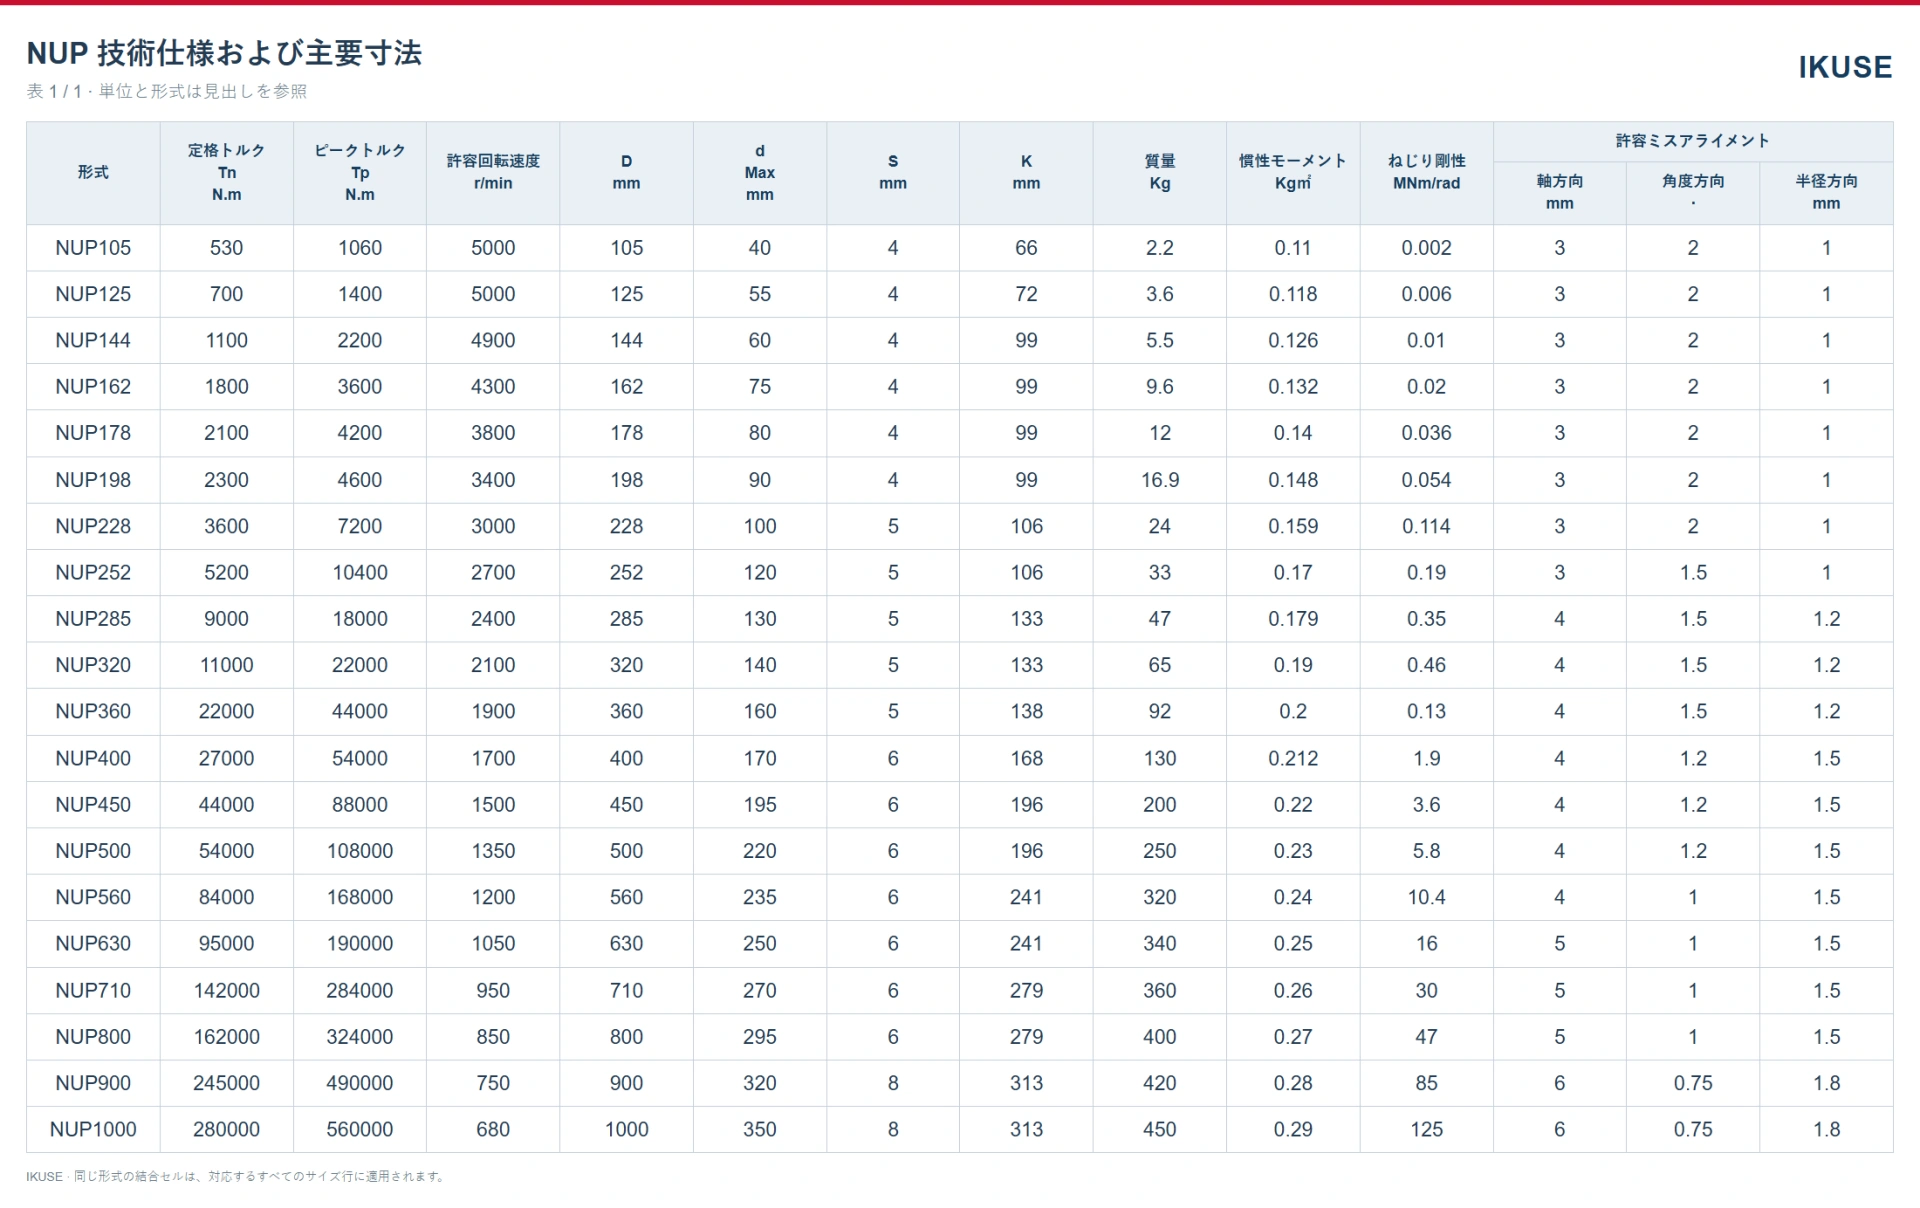Click the 'ねじり剛性 MNm/rad' header
1920x1208 pixels.
tap(1427, 172)
